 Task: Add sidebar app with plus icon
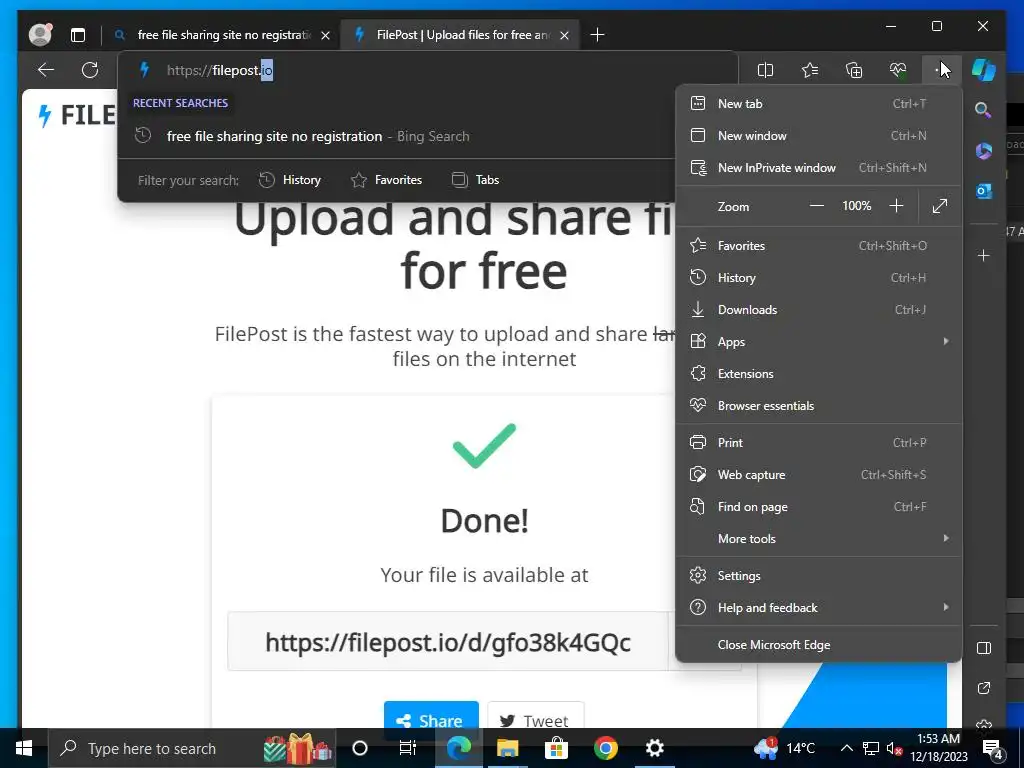coord(984,255)
